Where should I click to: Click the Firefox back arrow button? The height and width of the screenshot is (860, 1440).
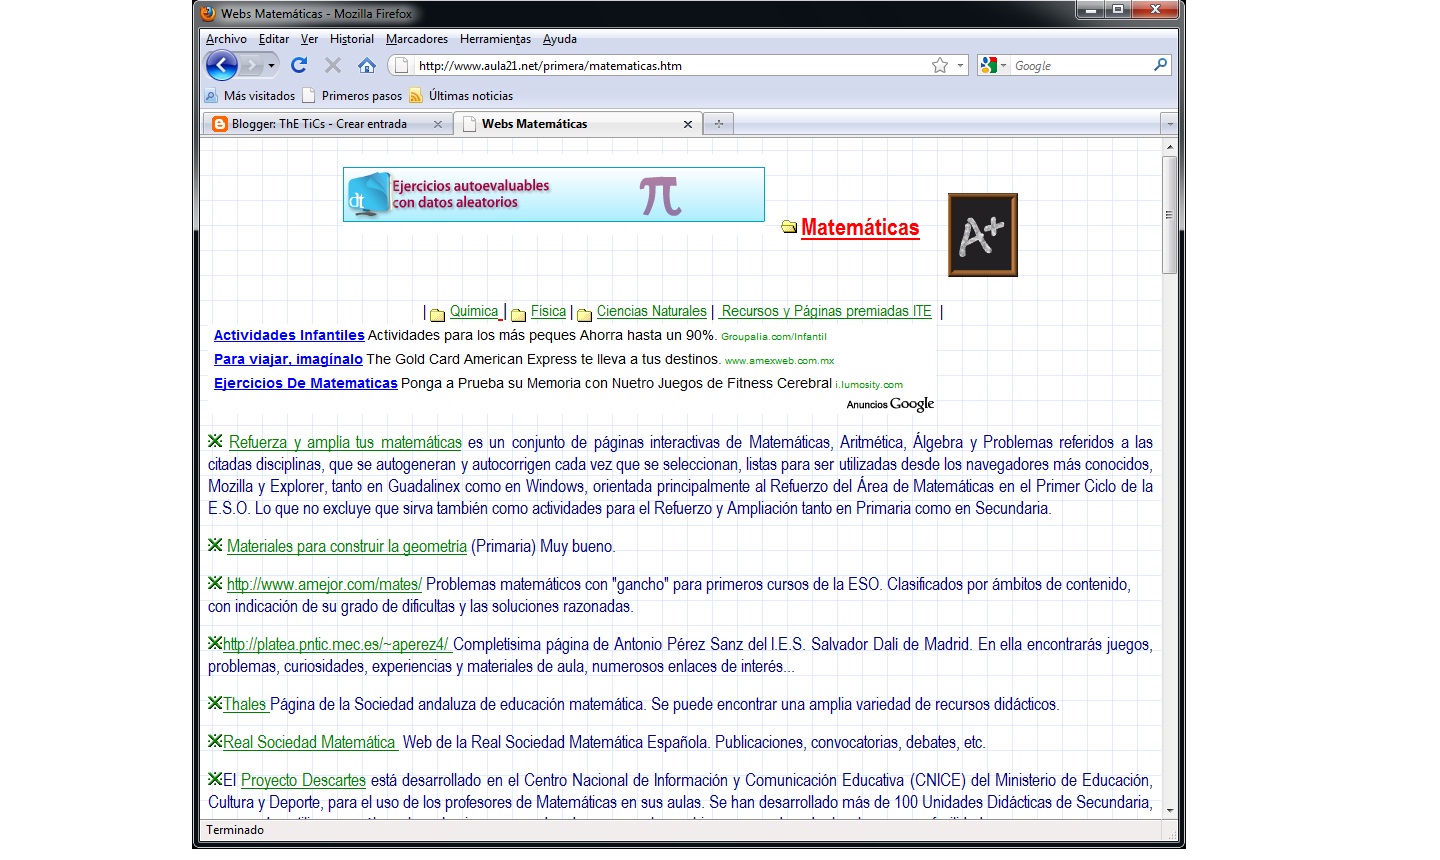[x=221, y=66]
